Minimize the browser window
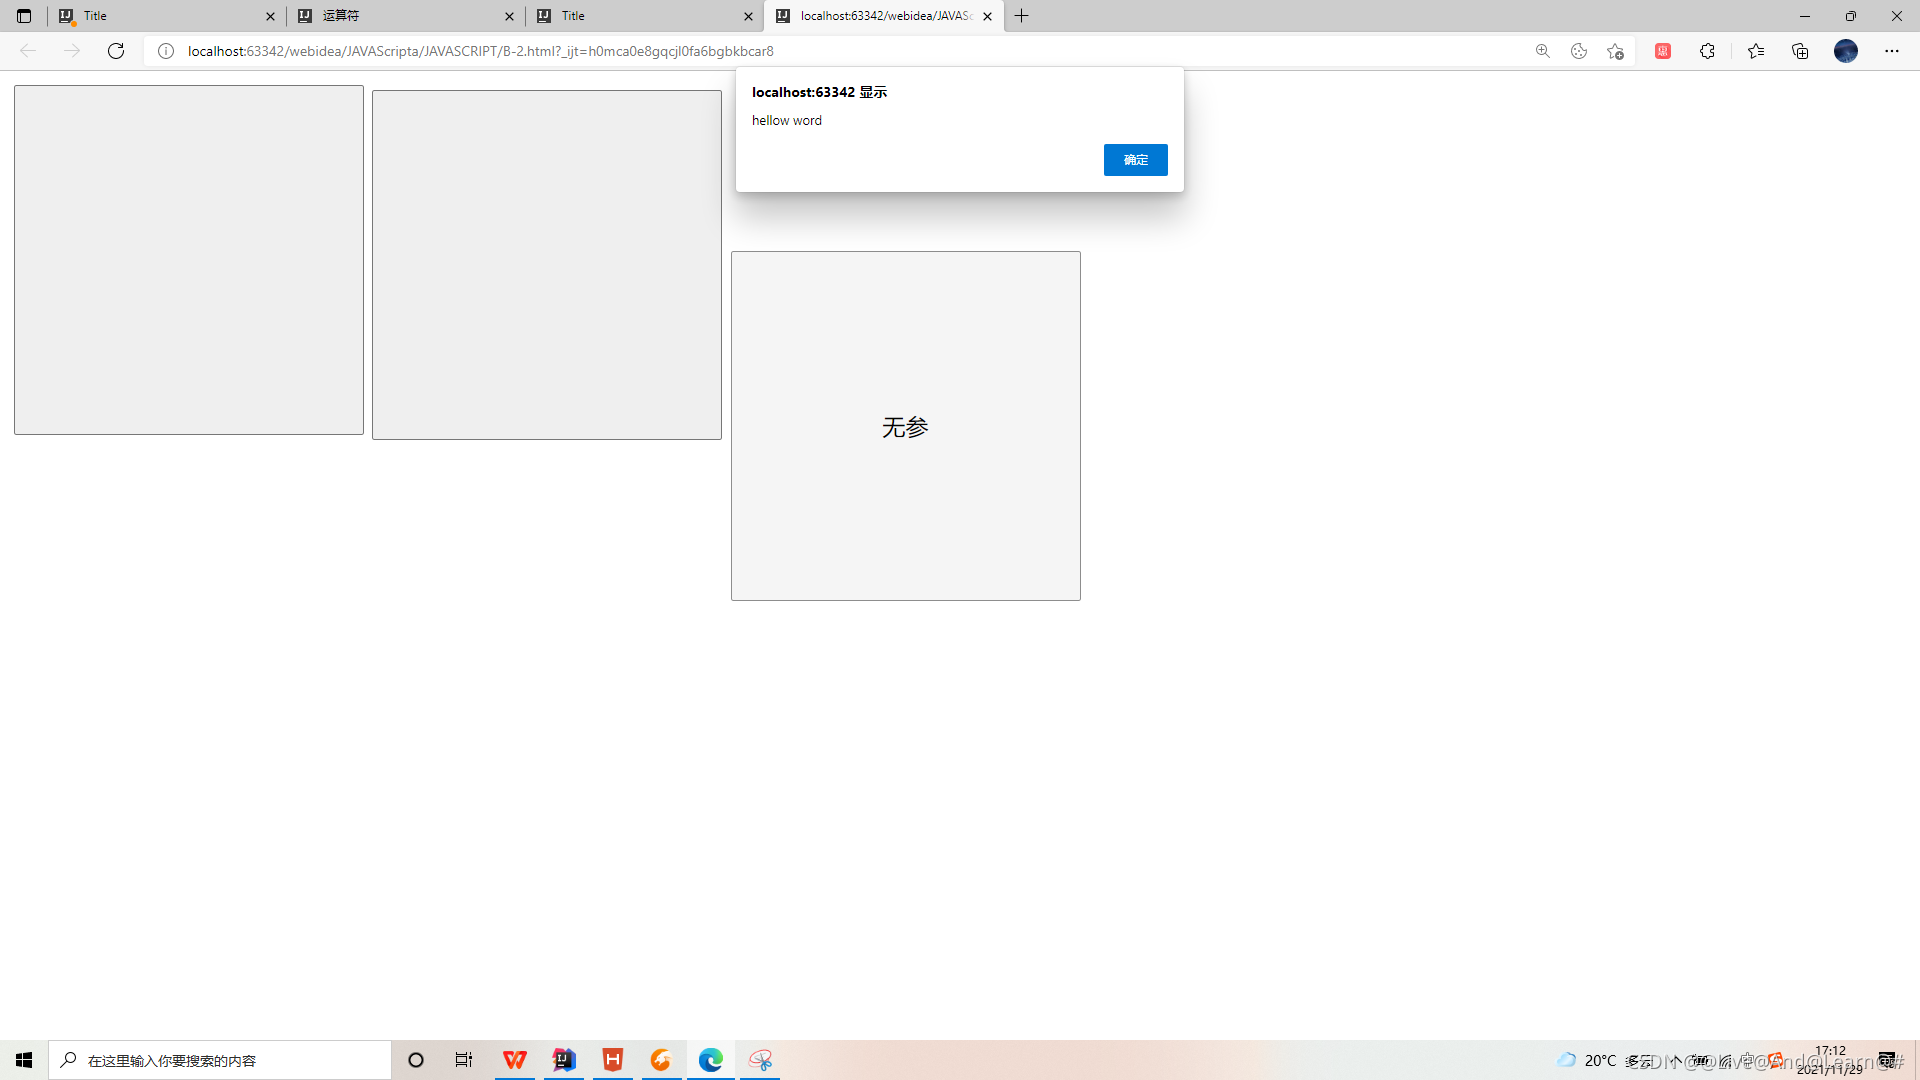The width and height of the screenshot is (1920, 1080). tap(1804, 16)
